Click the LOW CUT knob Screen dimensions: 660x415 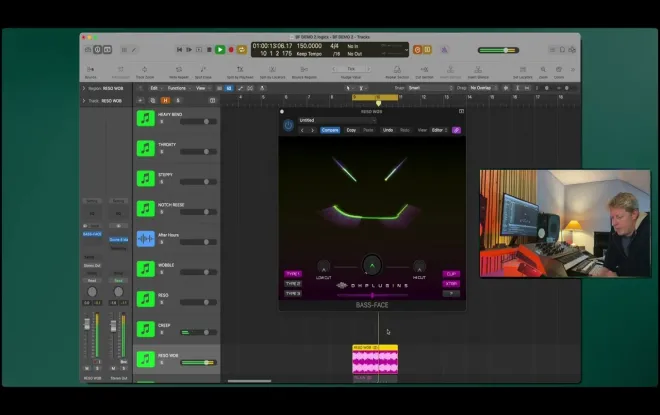pos(323,267)
